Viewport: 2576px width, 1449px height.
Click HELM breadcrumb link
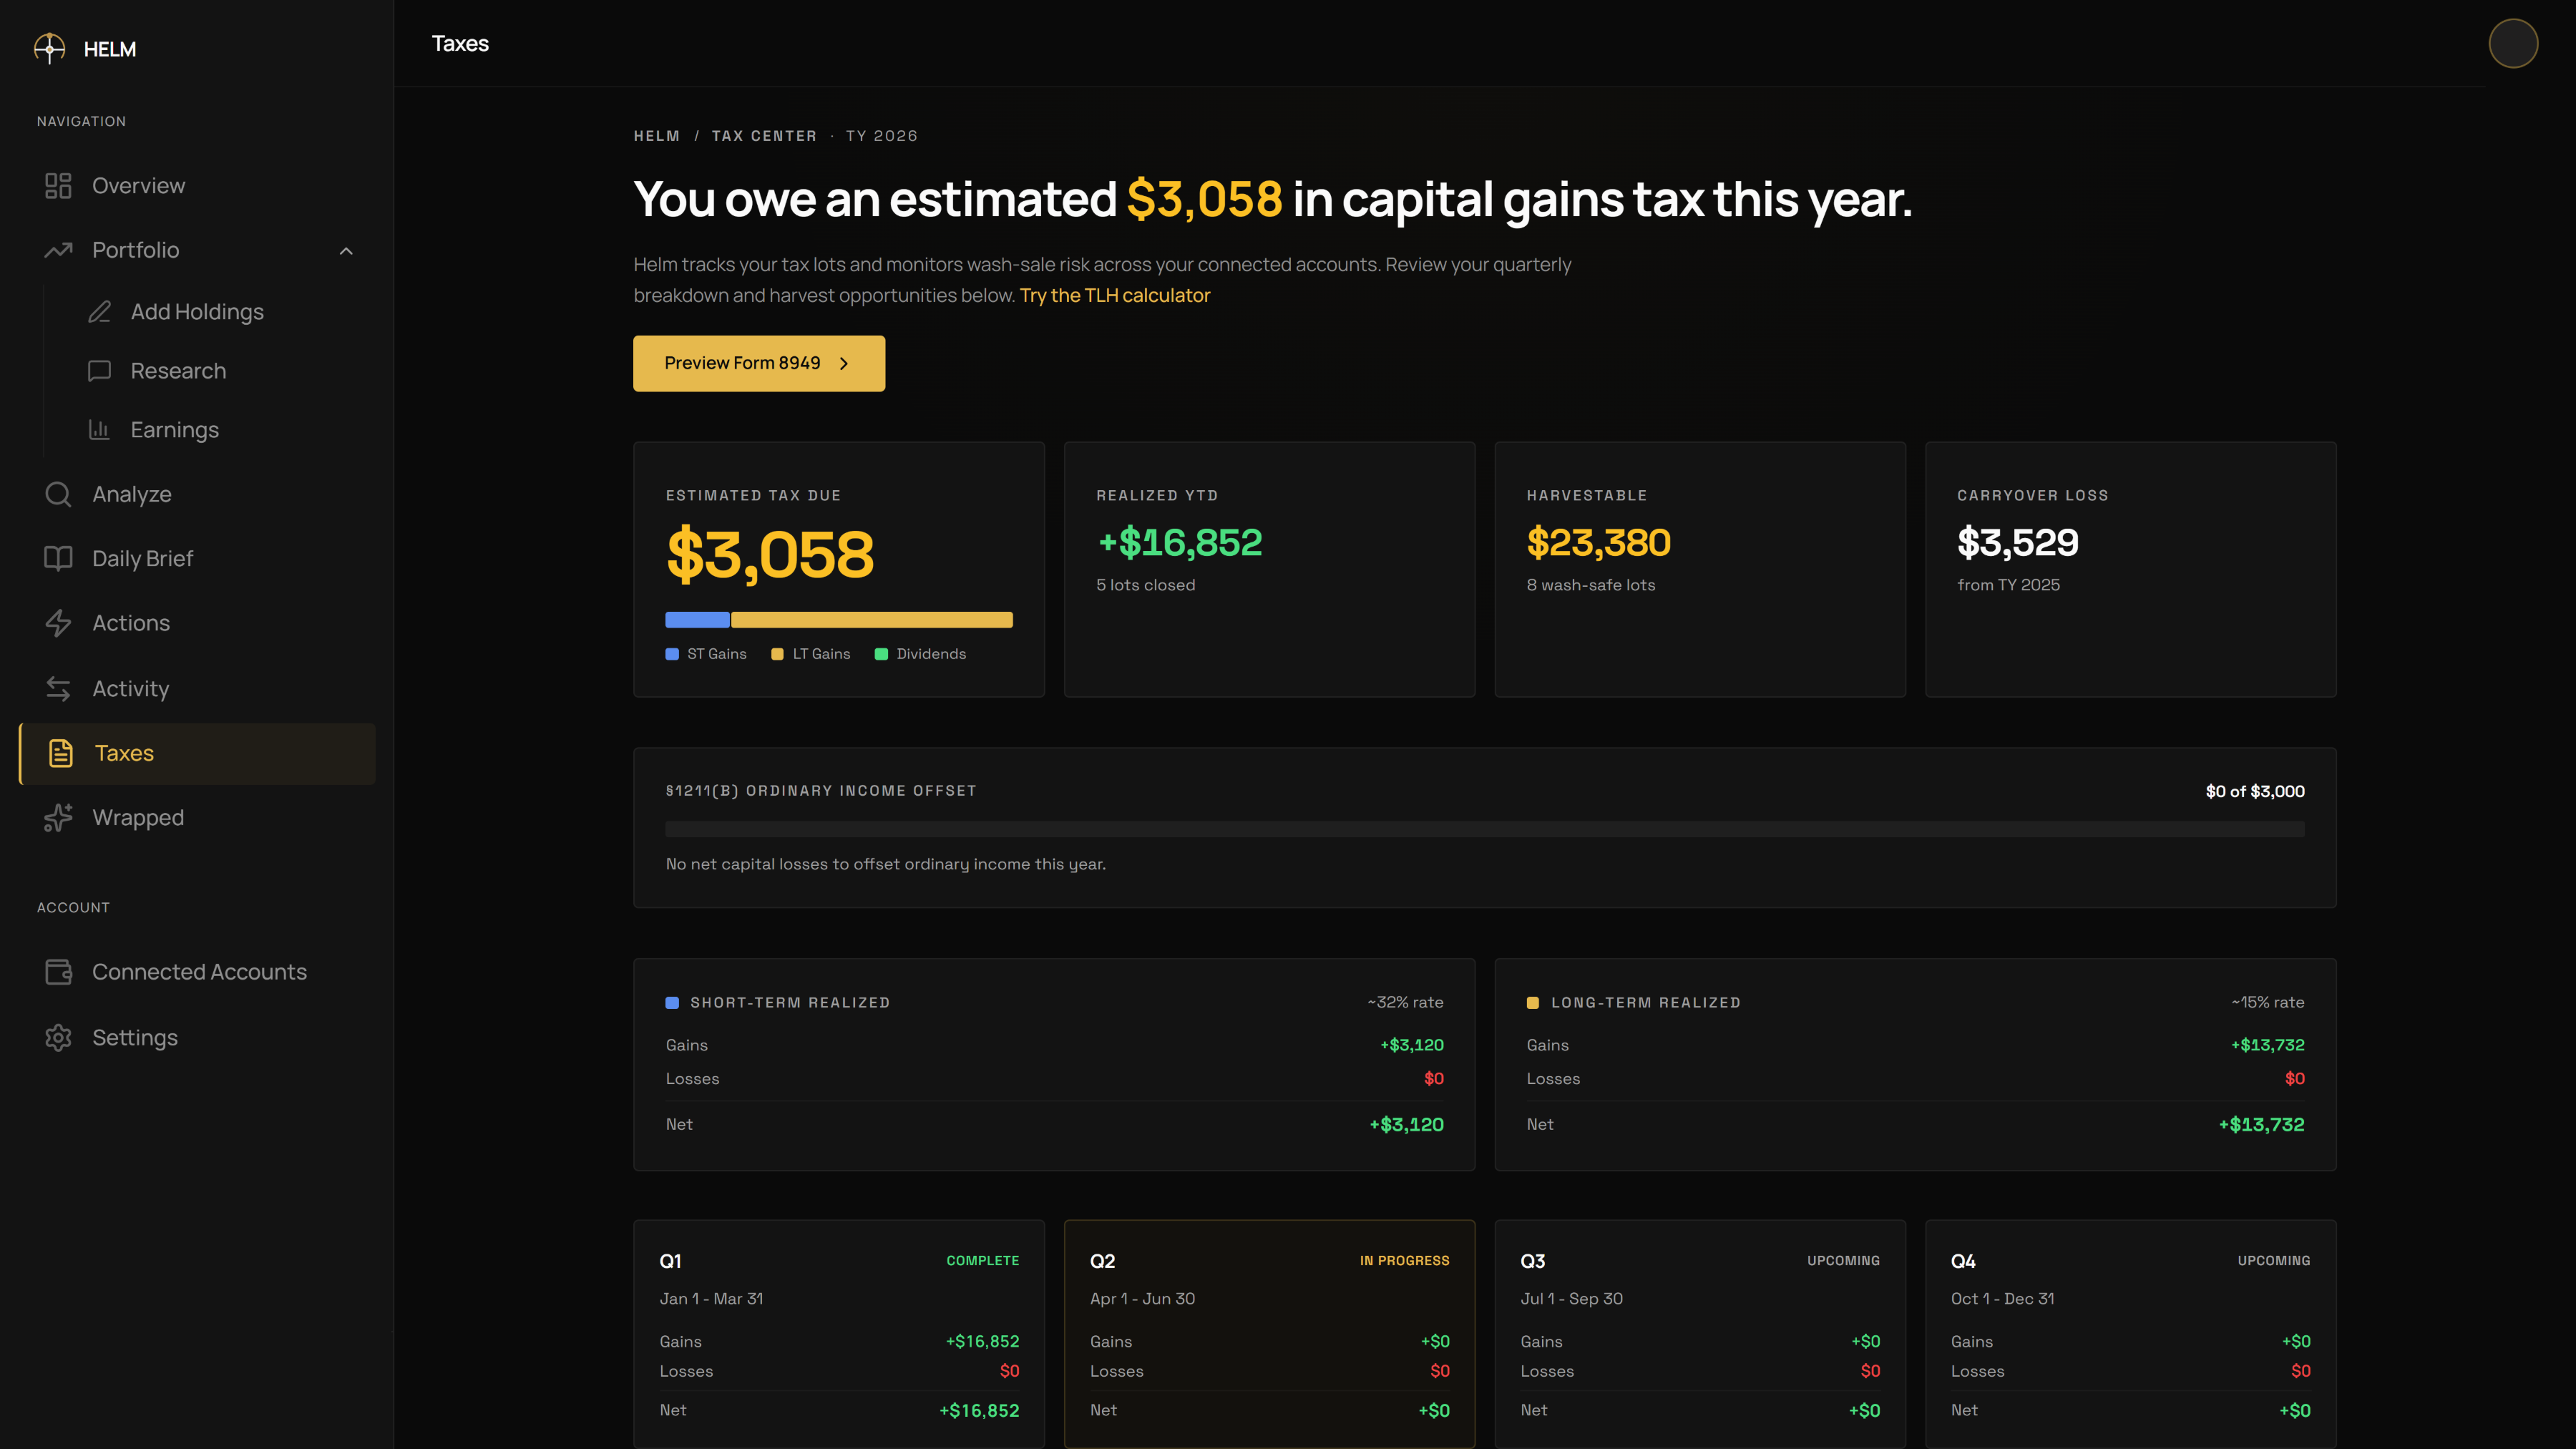pyautogui.click(x=656, y=136)
